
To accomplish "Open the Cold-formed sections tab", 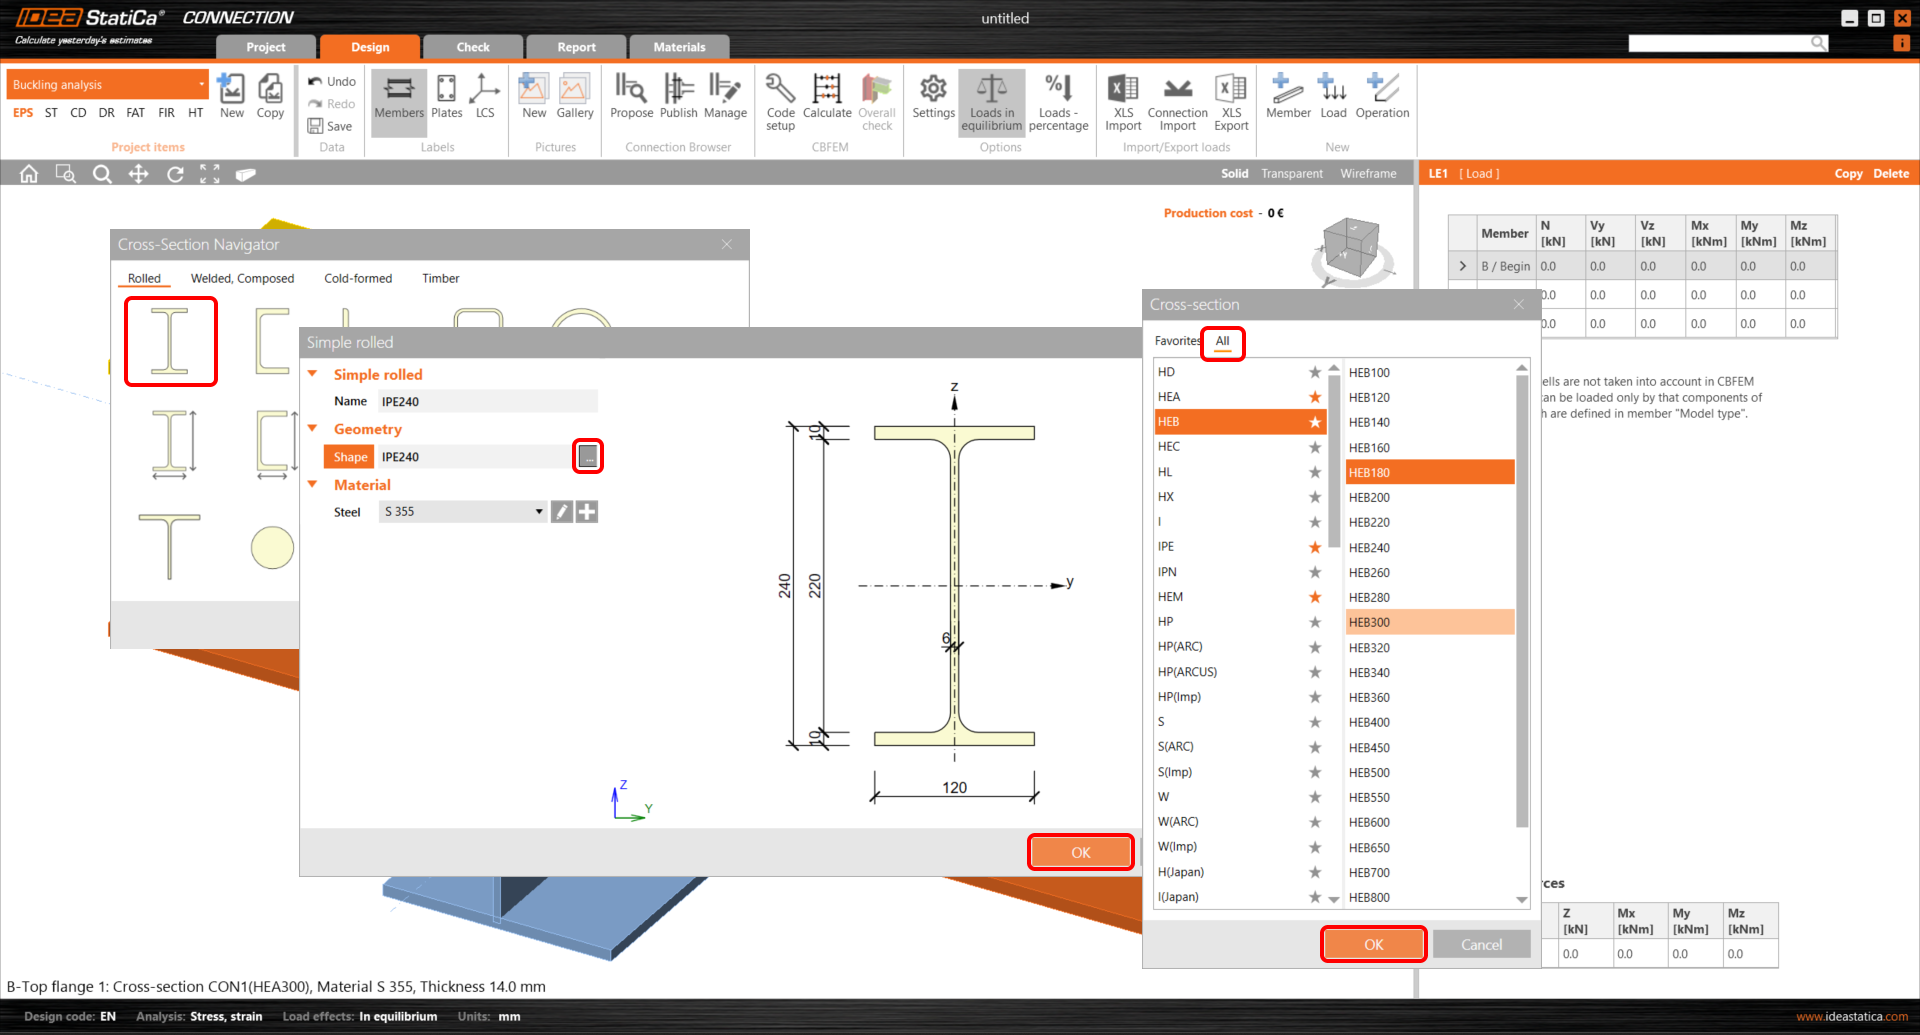I will tap(358, 279).
